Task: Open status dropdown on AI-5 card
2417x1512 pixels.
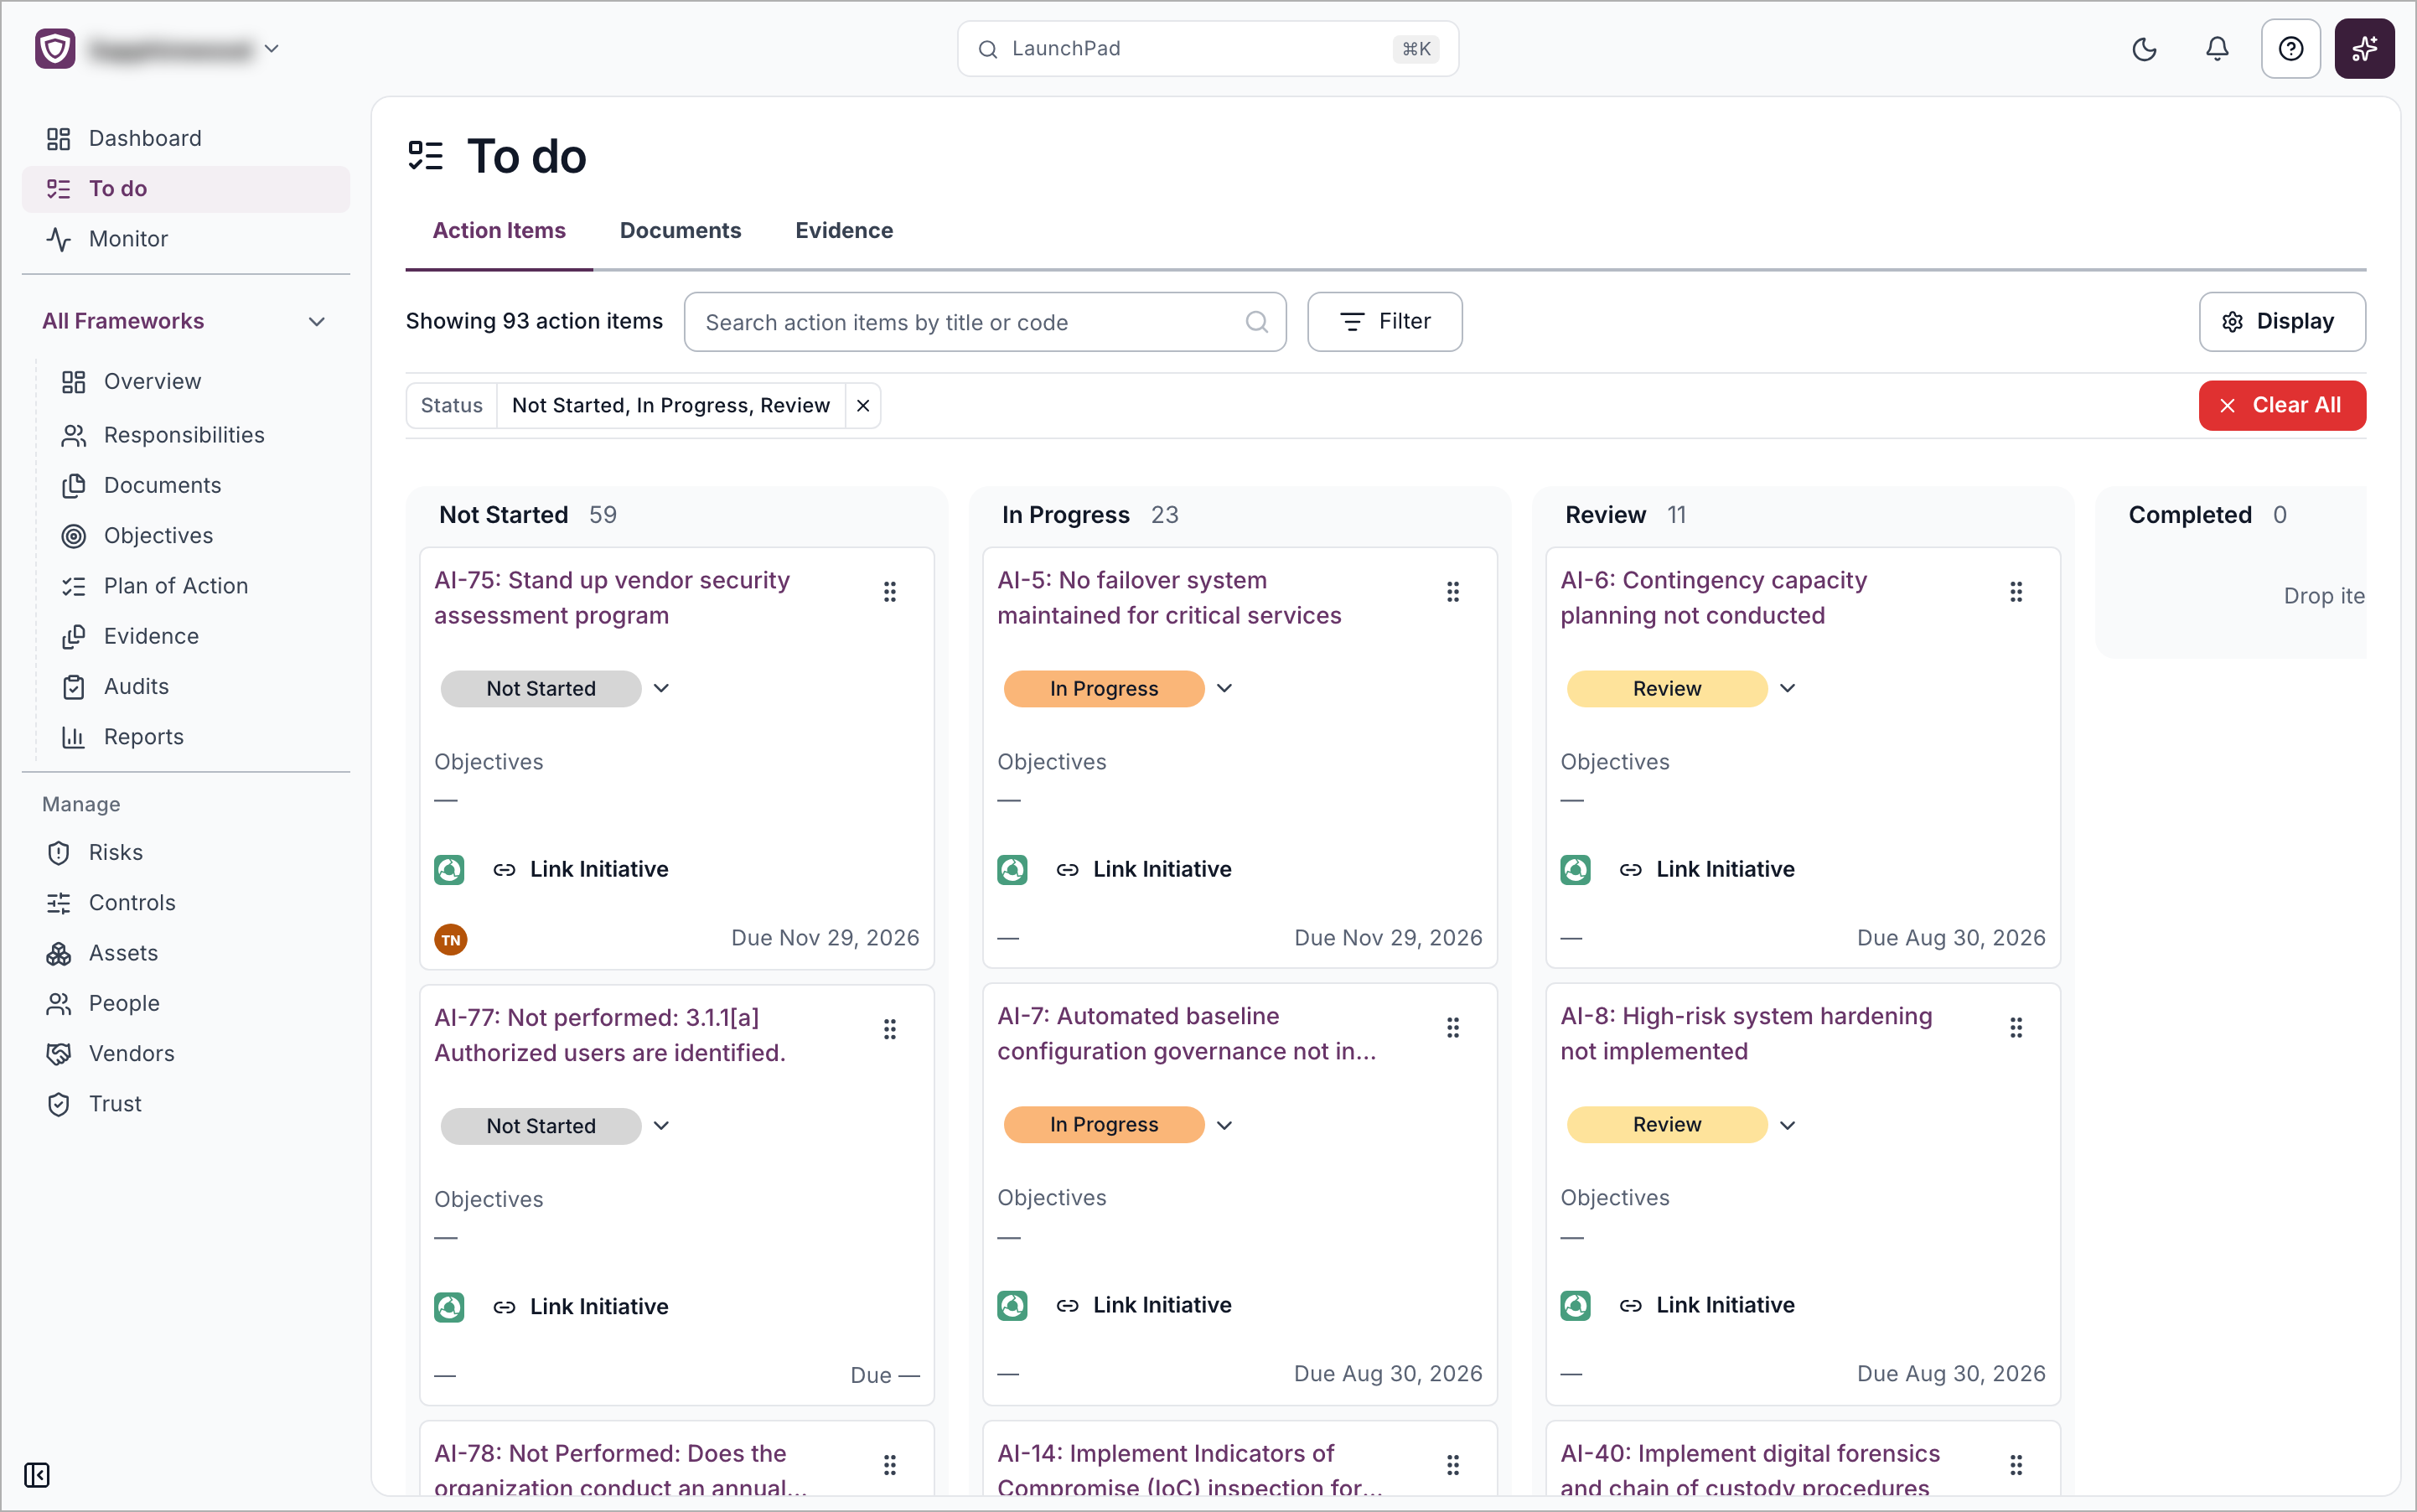Action: click(1224, 688)
